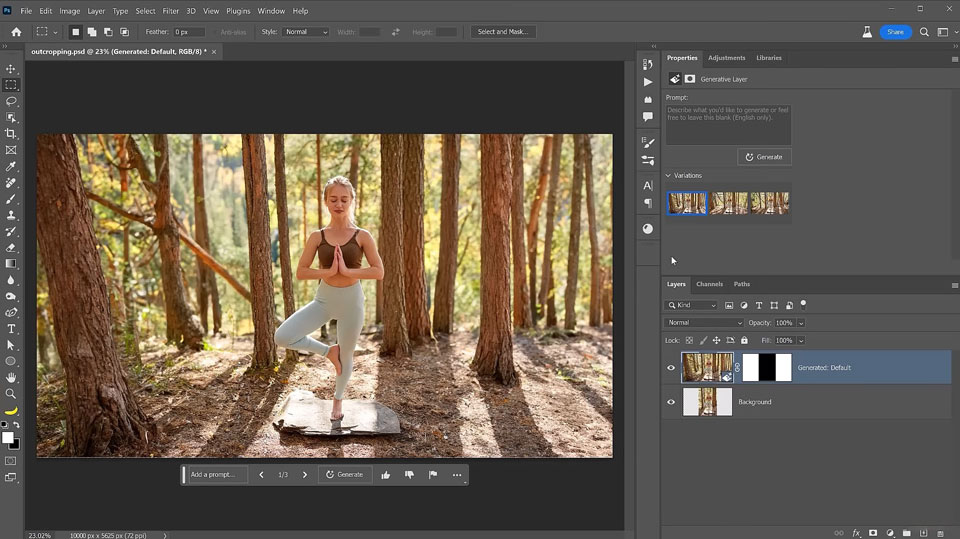
Task: Show previous variation in taskbar
Action: coord(261,475)
